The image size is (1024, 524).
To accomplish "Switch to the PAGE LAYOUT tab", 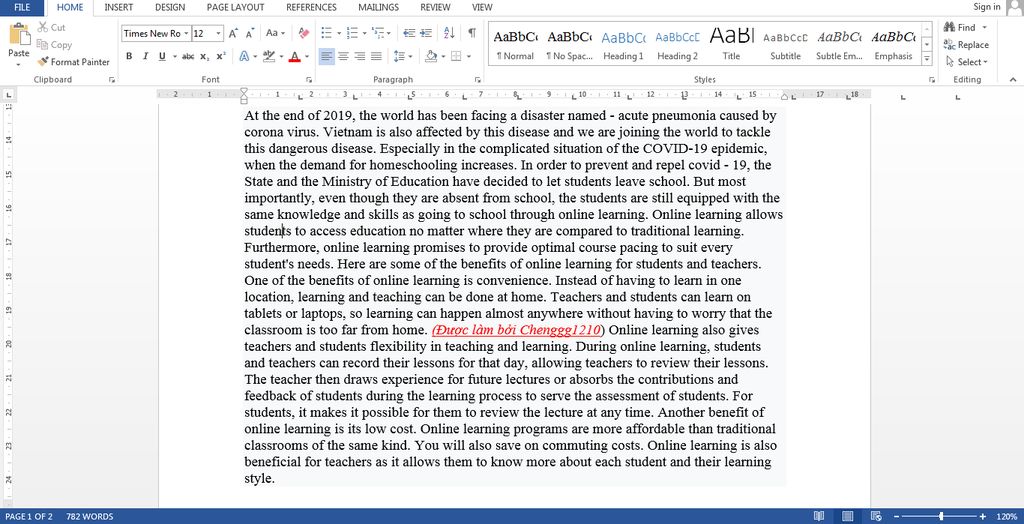I will [235, 8].
